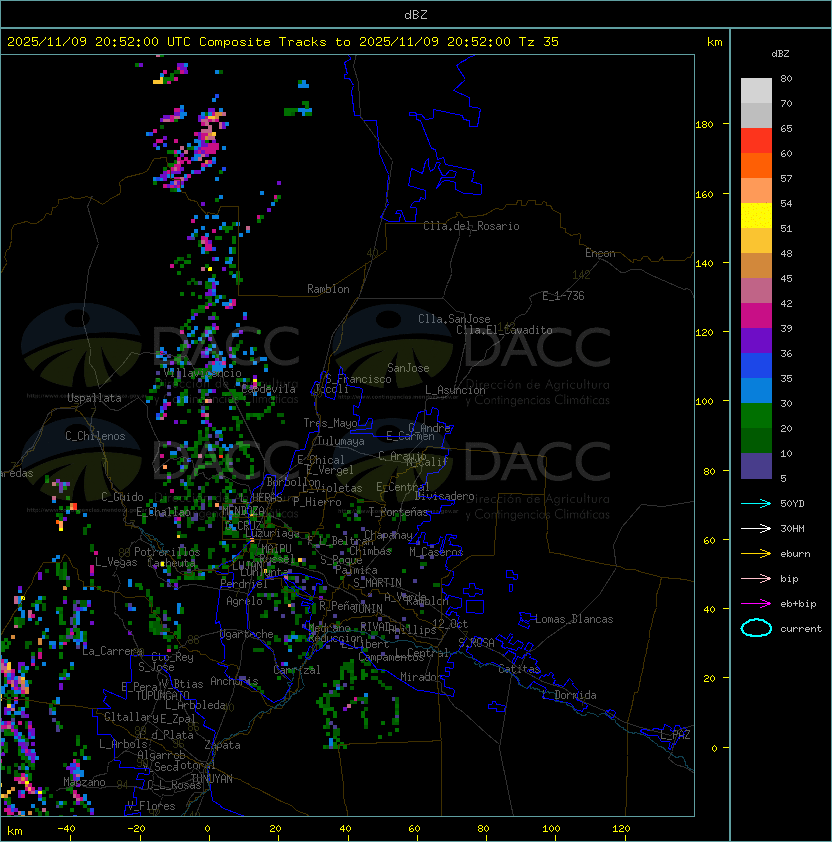Image resolution: width=832 pixels, height=842 pixels.
Task: Click the 'km' label at bottom left
Action: point(15,831)
